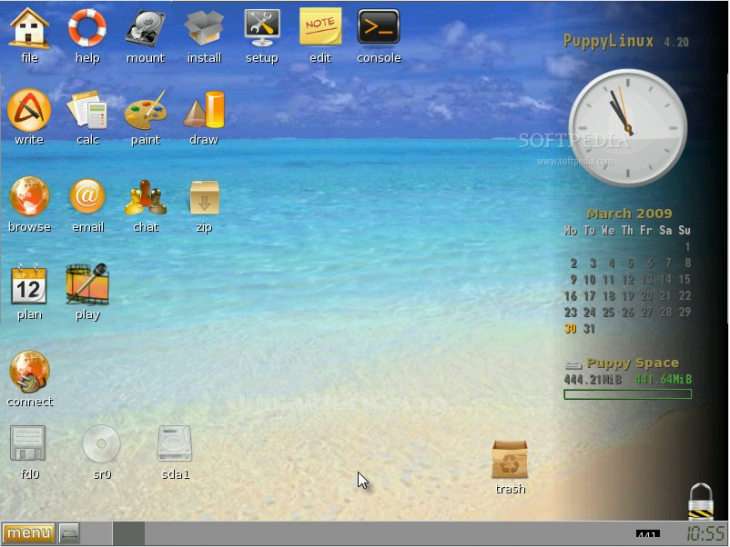
Task: Launch the paint palette icon
Action: click(x=145, y=111)
